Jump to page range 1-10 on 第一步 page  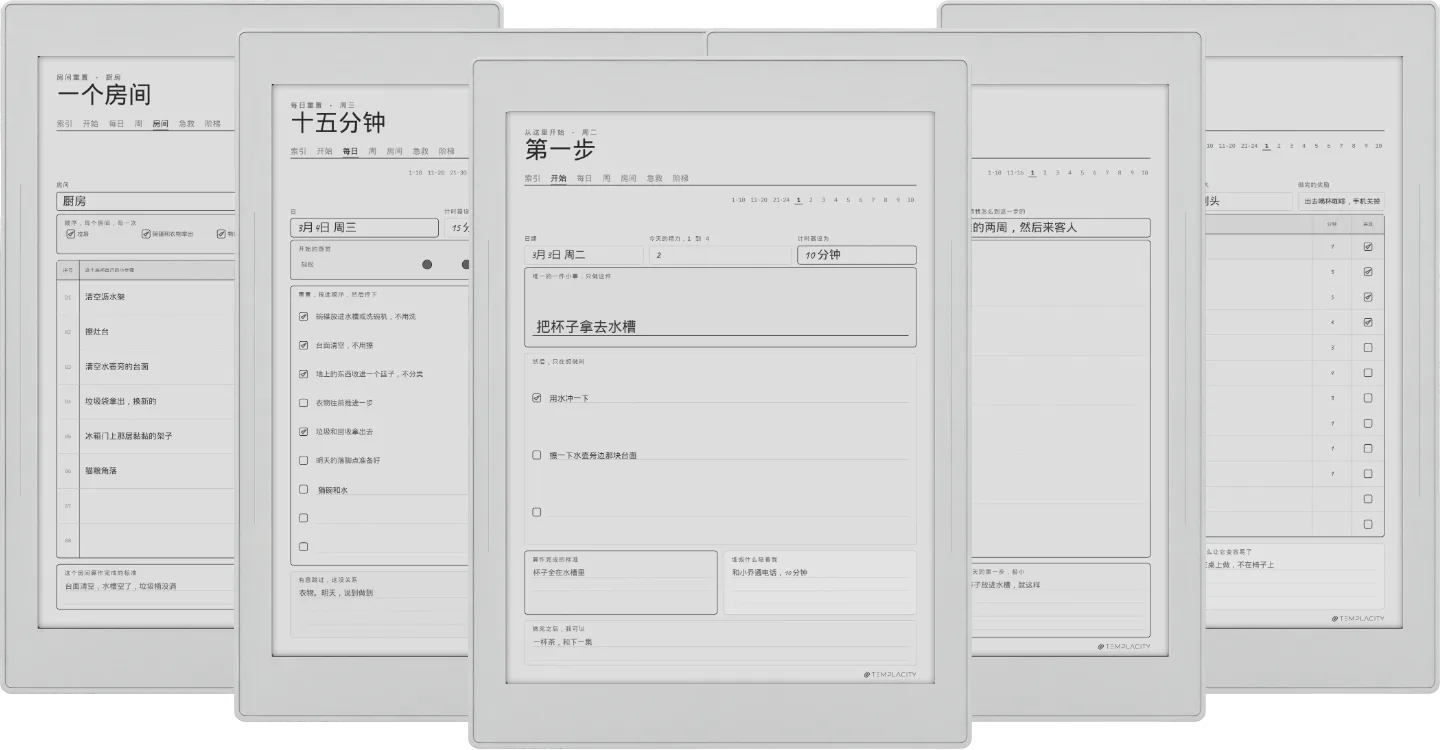click(738, 200)
